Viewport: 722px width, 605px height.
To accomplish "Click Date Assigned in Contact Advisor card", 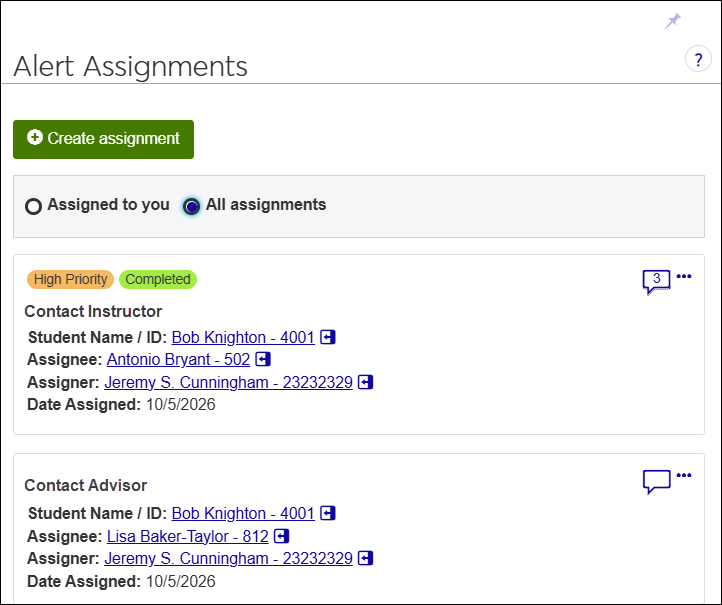I will pos(121,582).
